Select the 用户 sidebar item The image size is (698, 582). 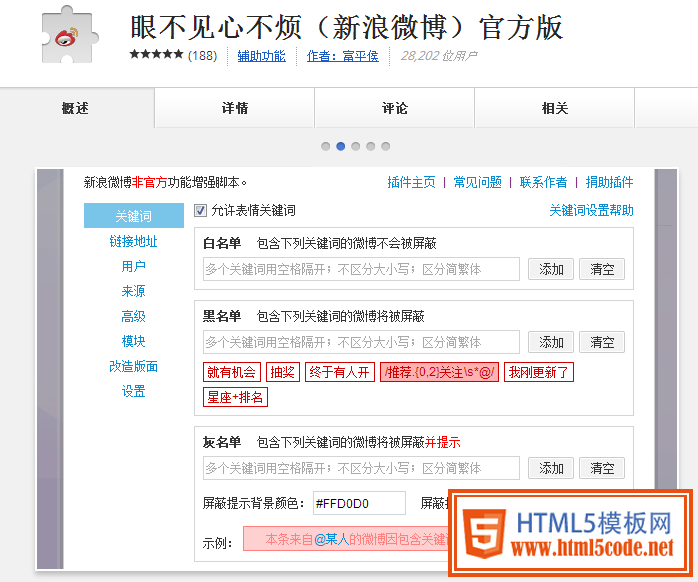point(134,266)
